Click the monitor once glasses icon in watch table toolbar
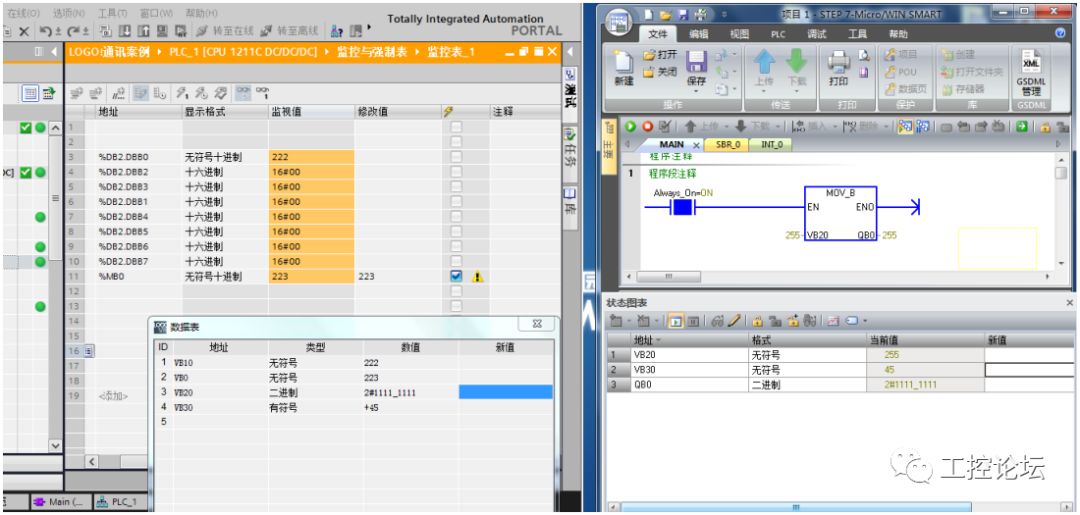Screen dimensions: 1080x515 tap(262, 93)
